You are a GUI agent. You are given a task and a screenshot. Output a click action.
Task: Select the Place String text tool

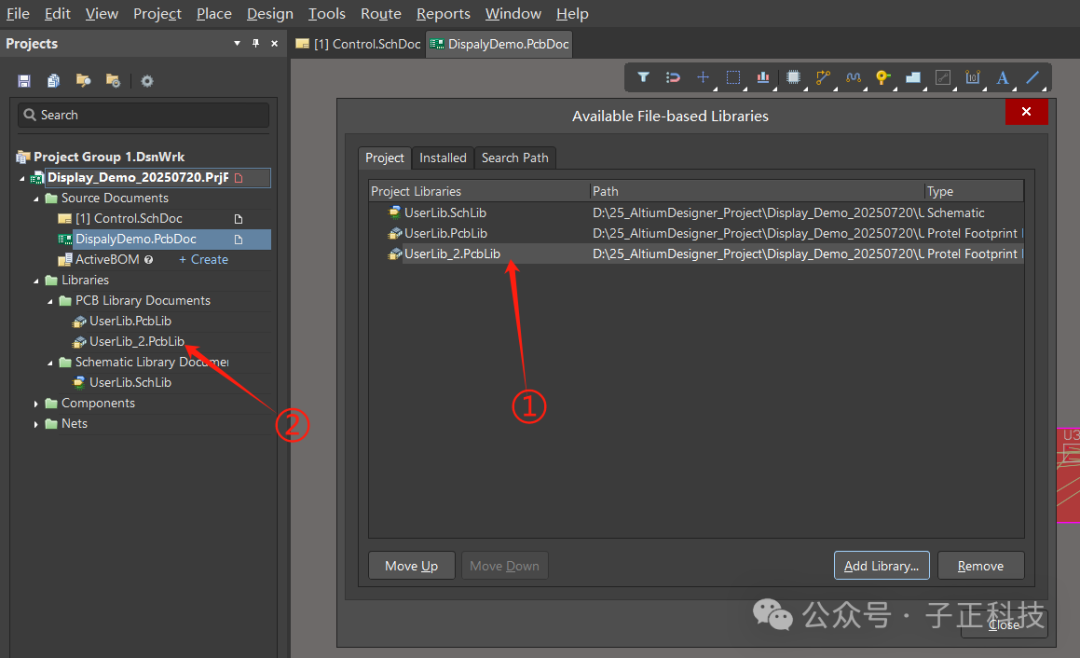[x=1003, y=77]
